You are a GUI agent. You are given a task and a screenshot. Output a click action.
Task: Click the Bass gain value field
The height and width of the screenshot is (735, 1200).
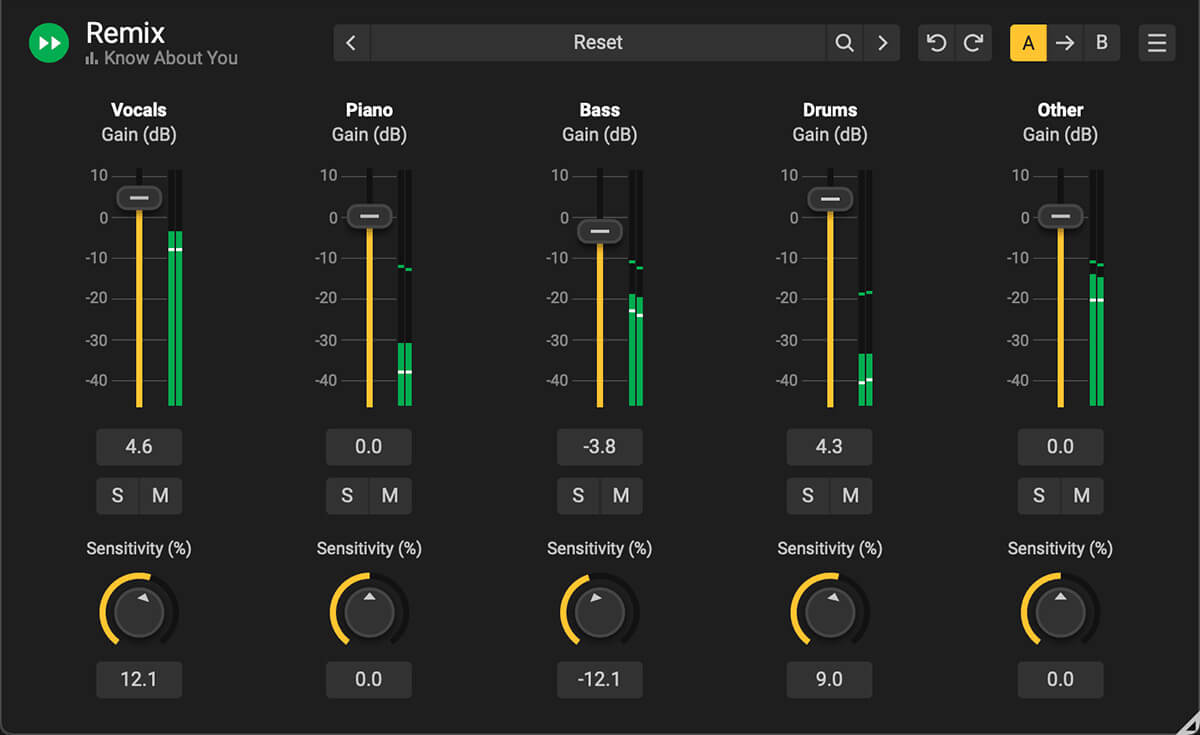(x=599, y=447)
